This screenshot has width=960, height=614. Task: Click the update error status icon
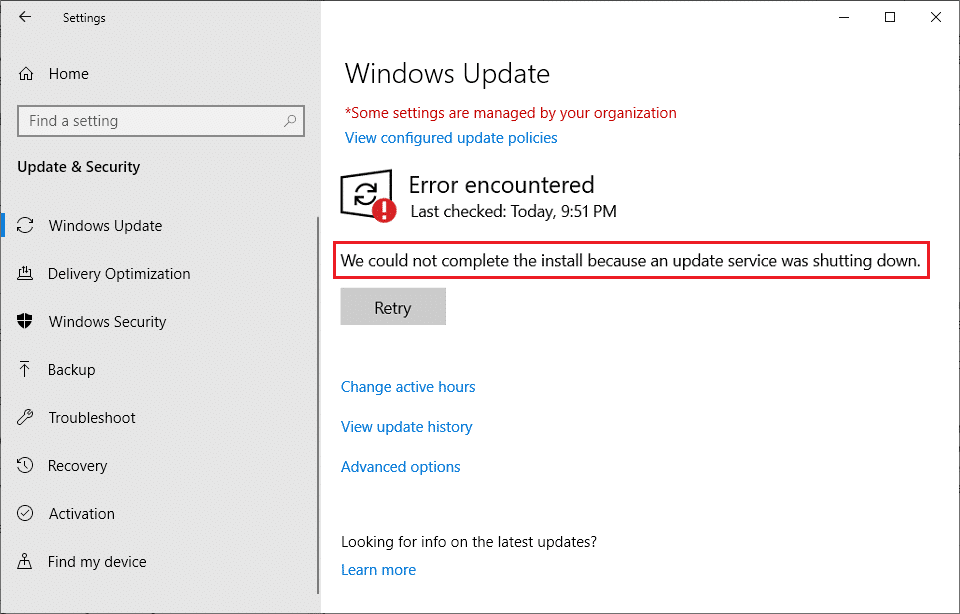click(367, 195)
